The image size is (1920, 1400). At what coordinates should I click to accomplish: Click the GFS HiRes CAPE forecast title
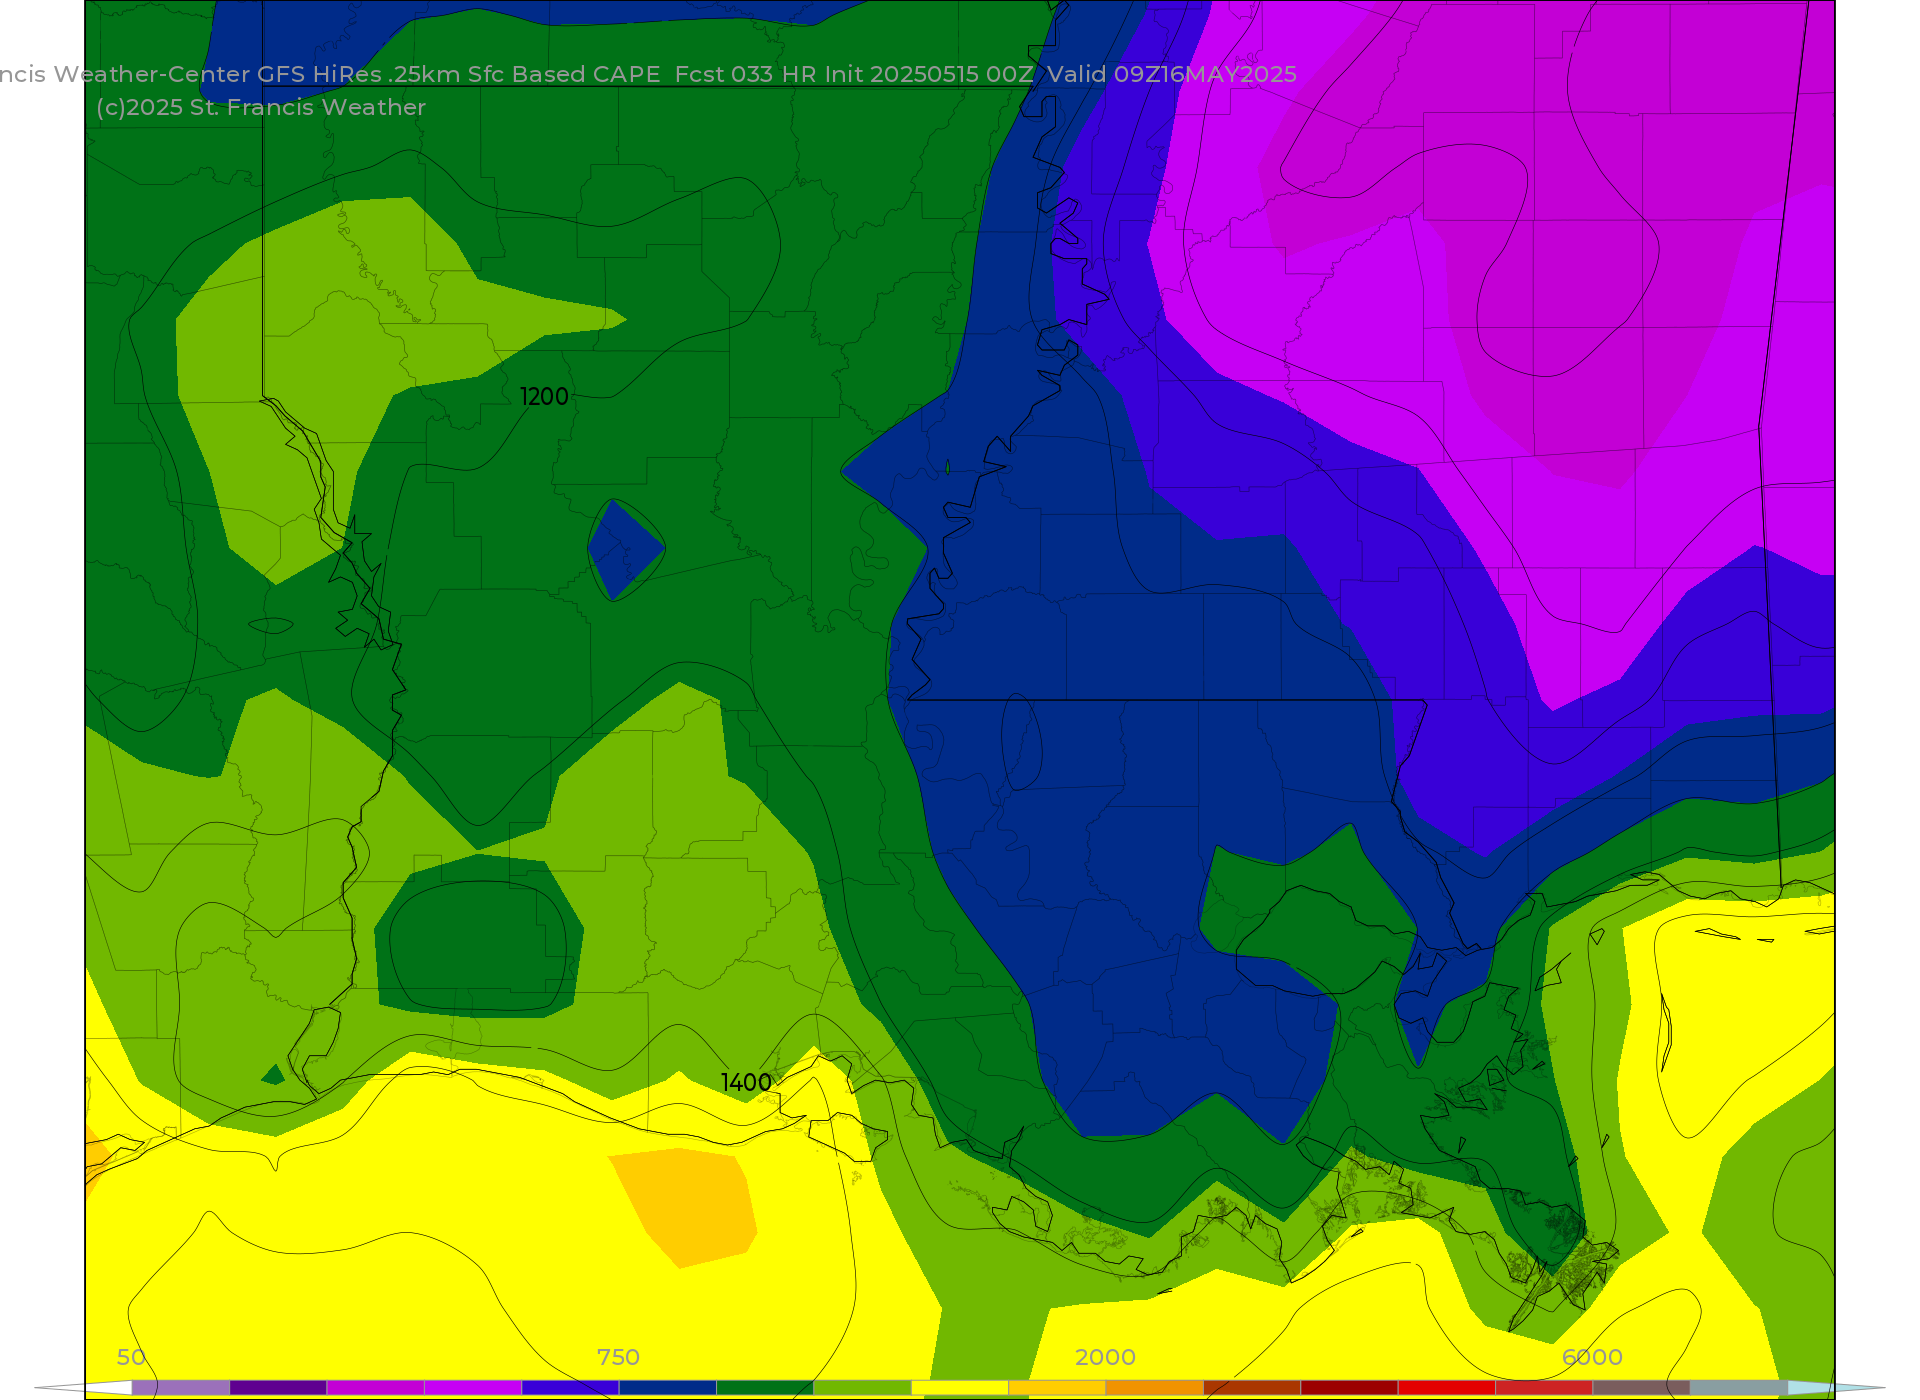tap(649, 74)
